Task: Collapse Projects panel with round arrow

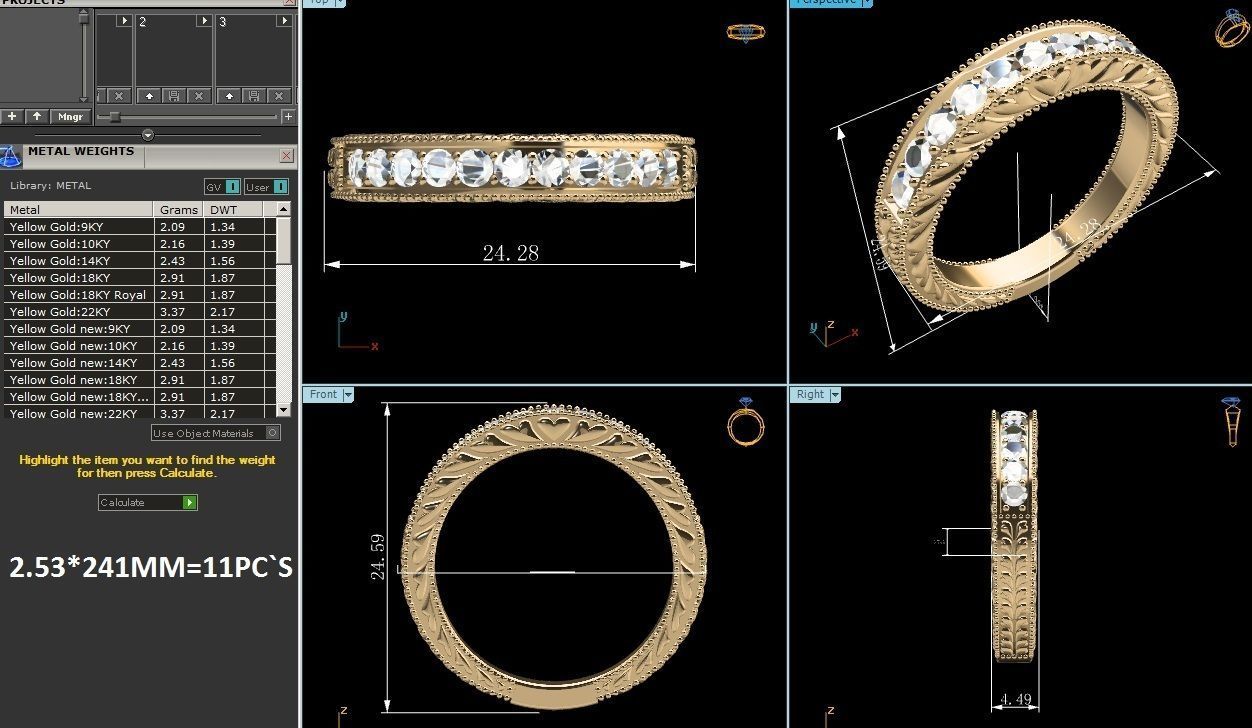Action: point(148,135)
